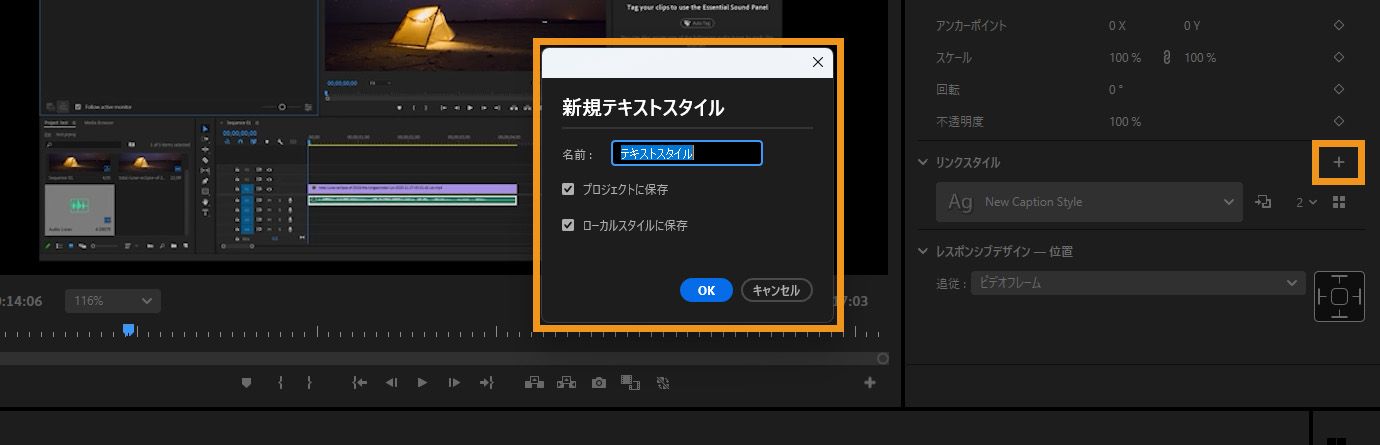Open the New Caption Style dropdown
1380x445 pixels.
pos(1089,202)
